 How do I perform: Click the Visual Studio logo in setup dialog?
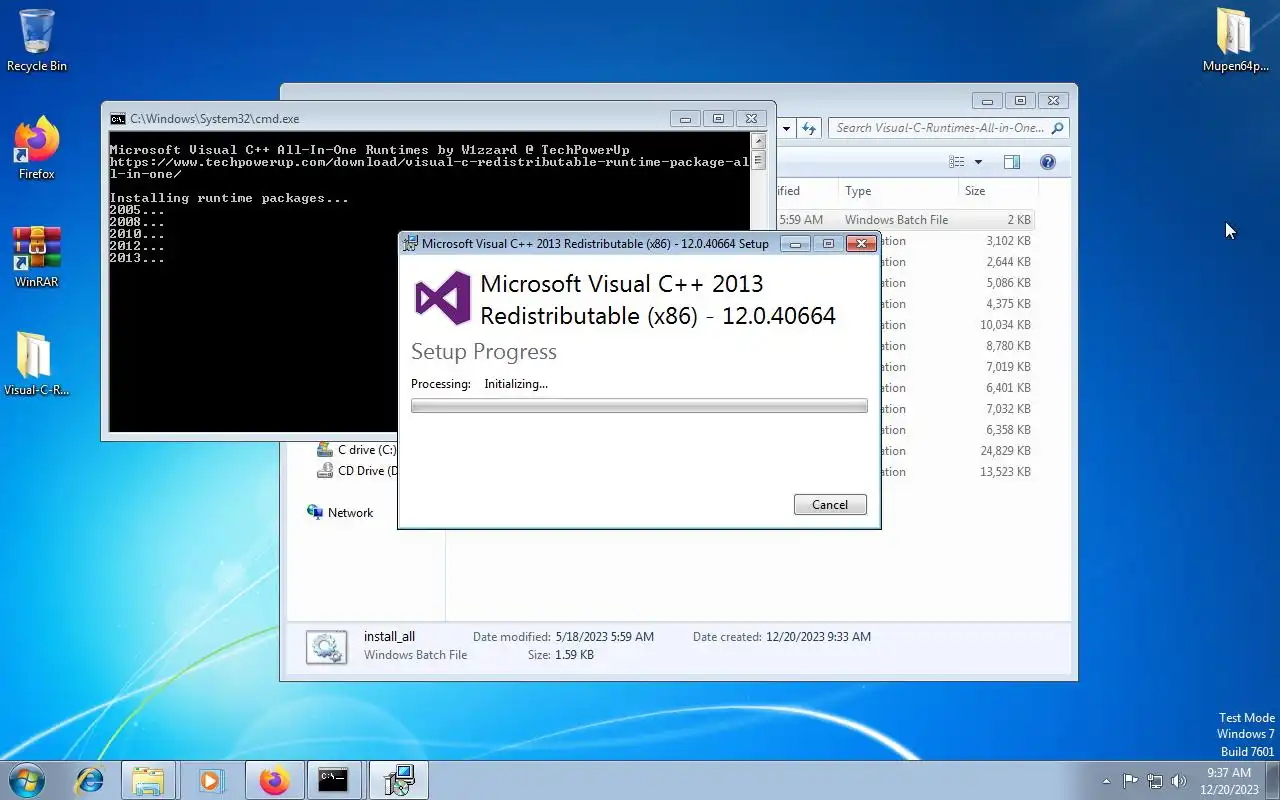pyautogui.click(x=442, y=298)
